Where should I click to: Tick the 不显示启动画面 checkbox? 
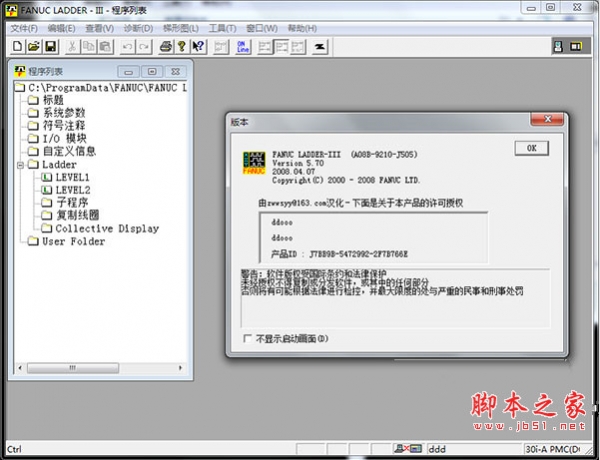pyautogui.click(x=248, y=339)
